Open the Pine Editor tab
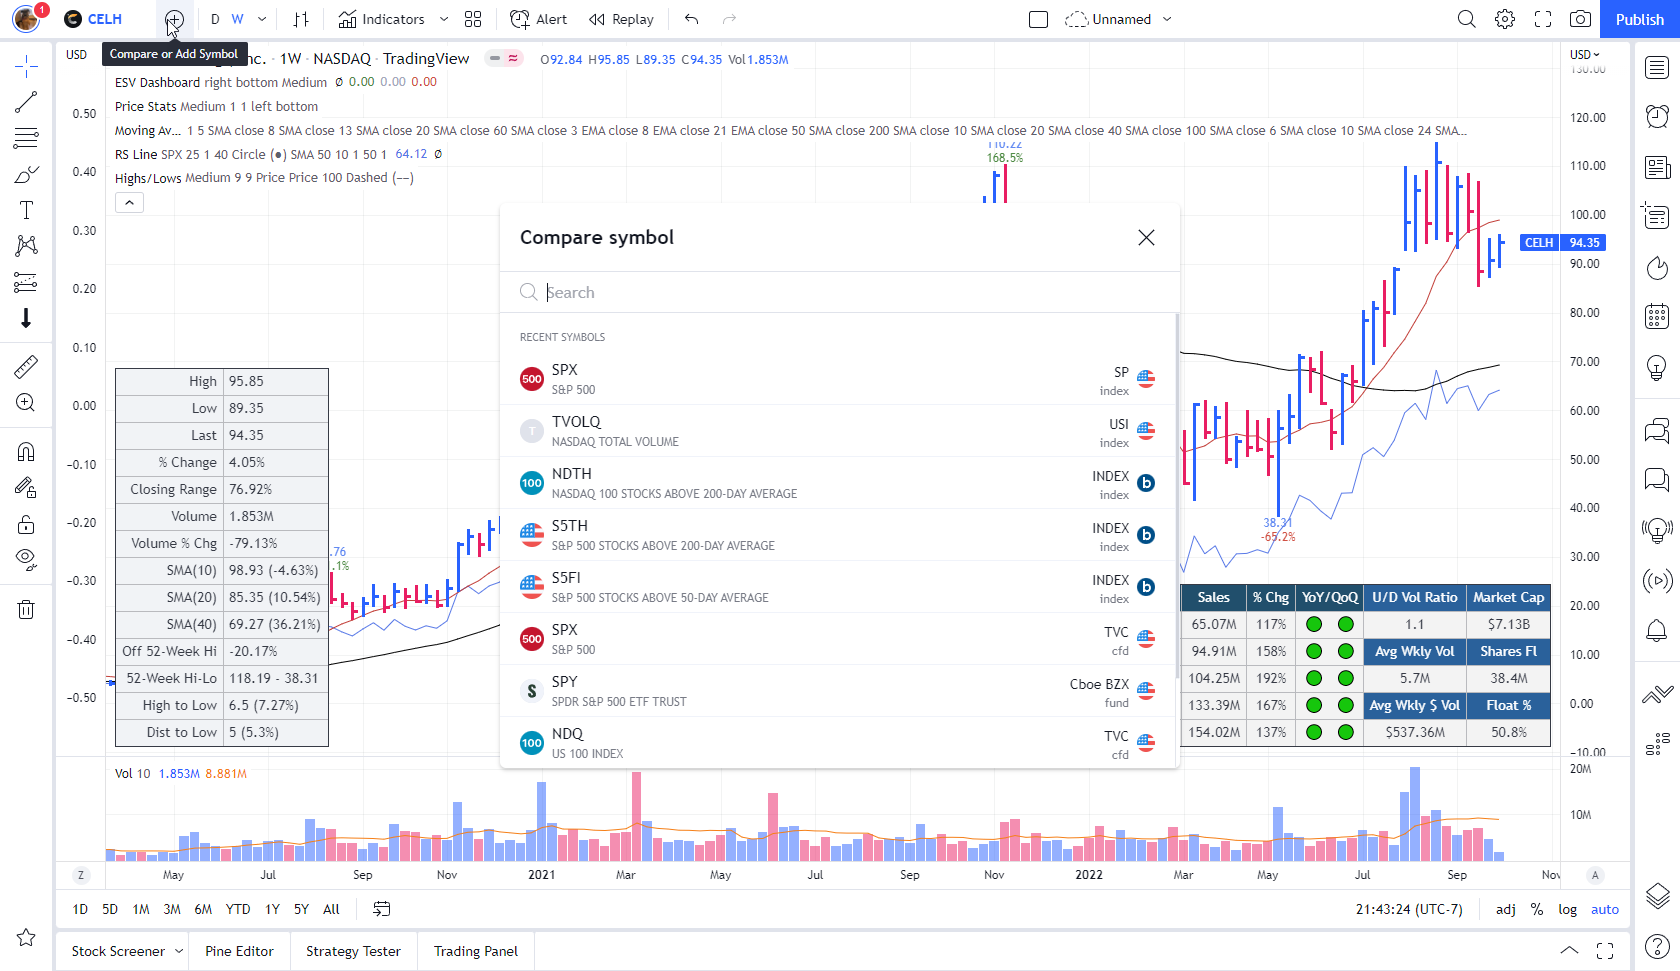1680x971 pixels. click(x=239, y=951)
